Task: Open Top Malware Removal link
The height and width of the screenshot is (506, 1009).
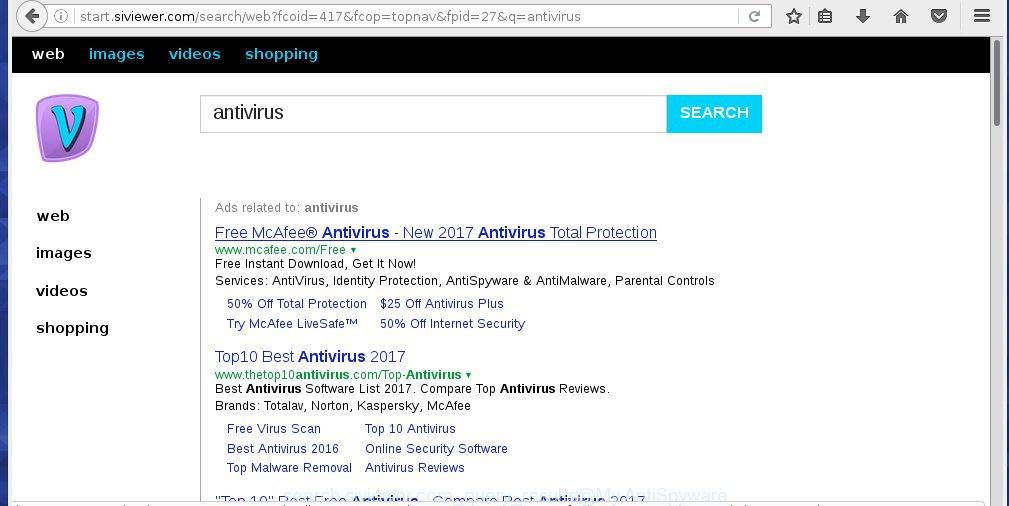Action: click(289, 468)
